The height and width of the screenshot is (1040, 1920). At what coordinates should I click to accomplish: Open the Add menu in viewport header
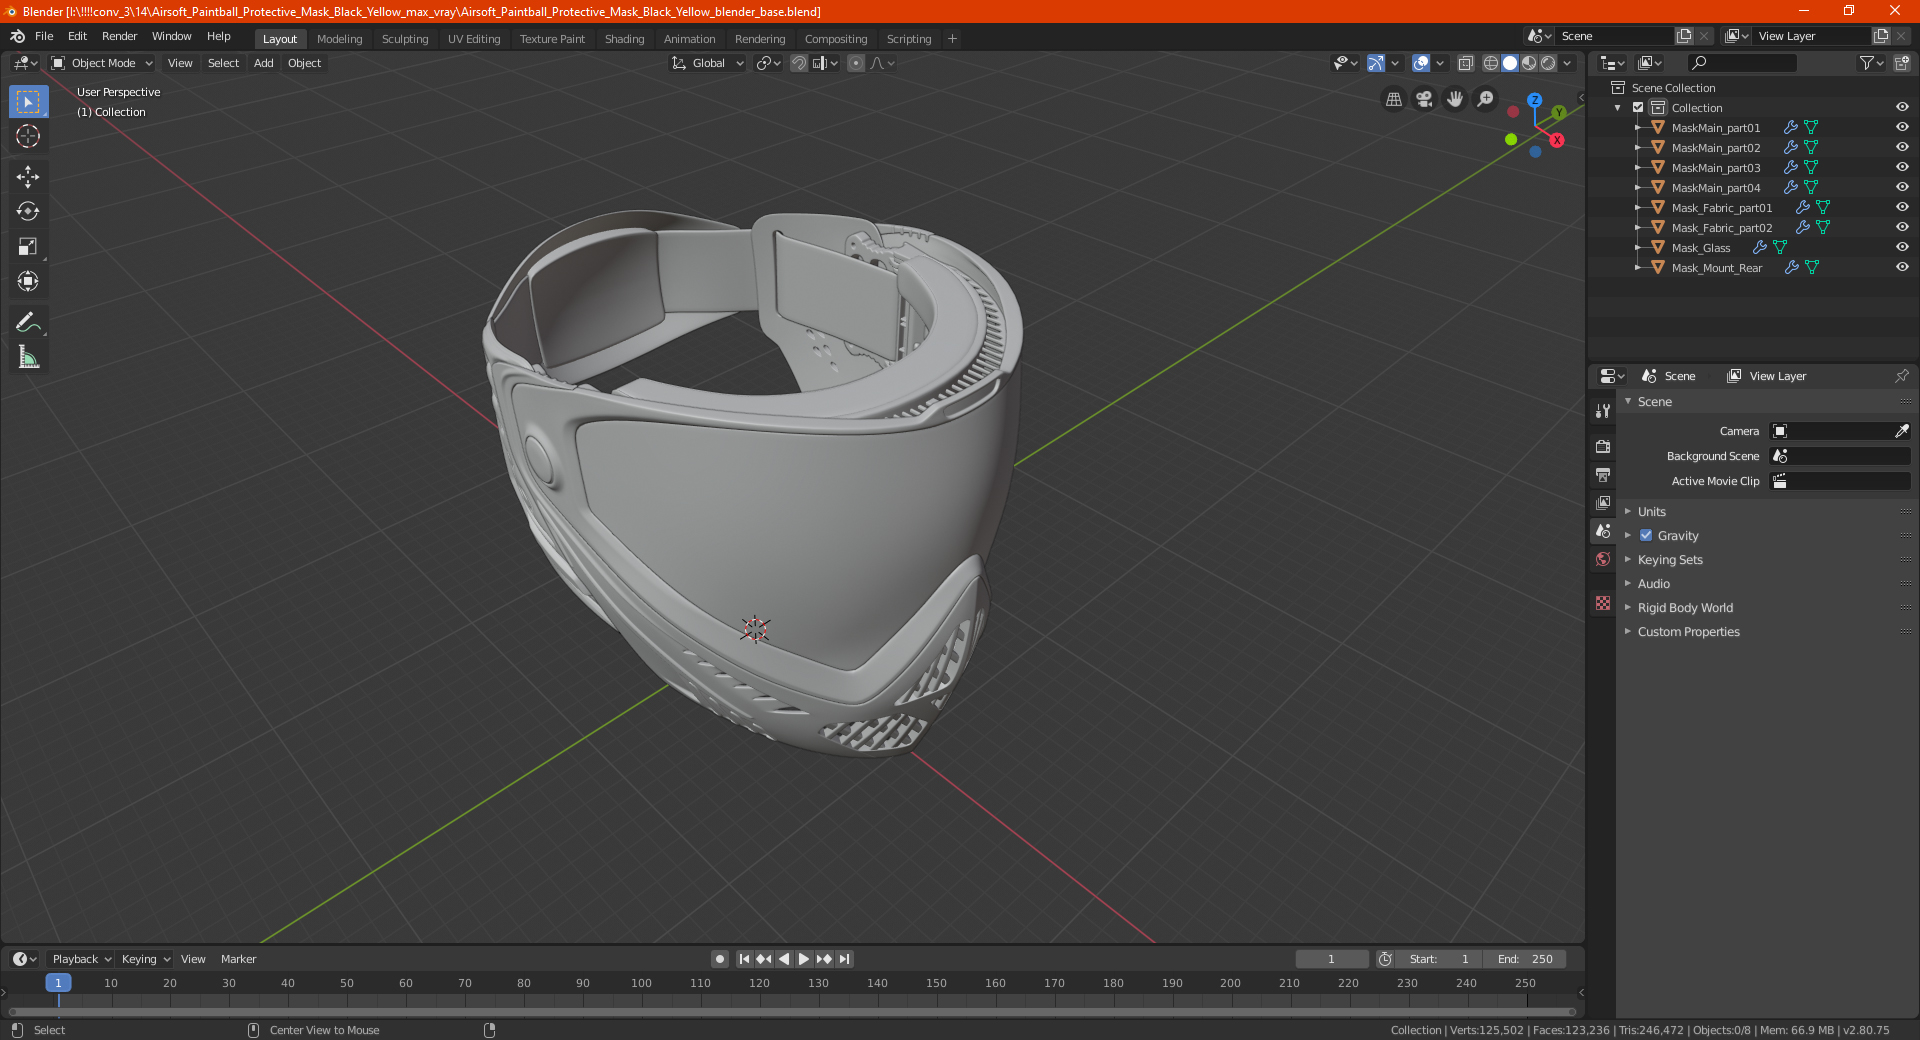[x=264, y=63]
